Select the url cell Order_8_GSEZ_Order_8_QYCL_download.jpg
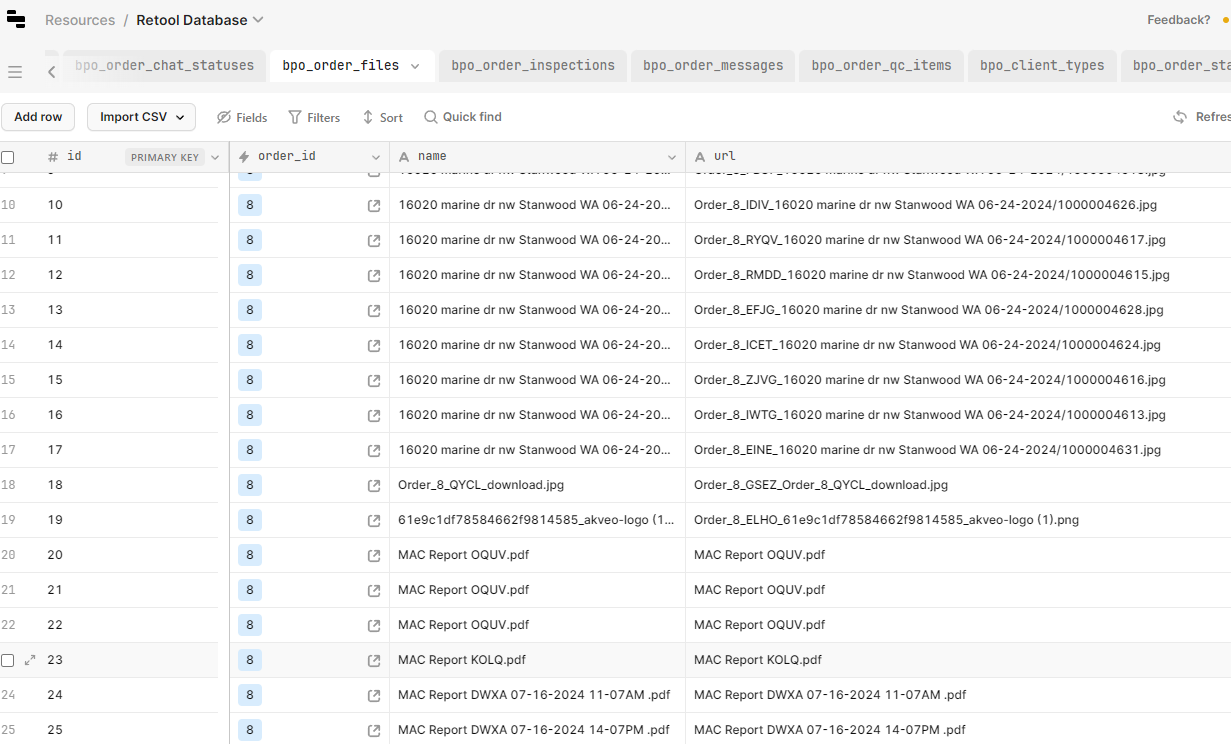The height and width of the screenshot is (744, 1231). coord(958,485)
